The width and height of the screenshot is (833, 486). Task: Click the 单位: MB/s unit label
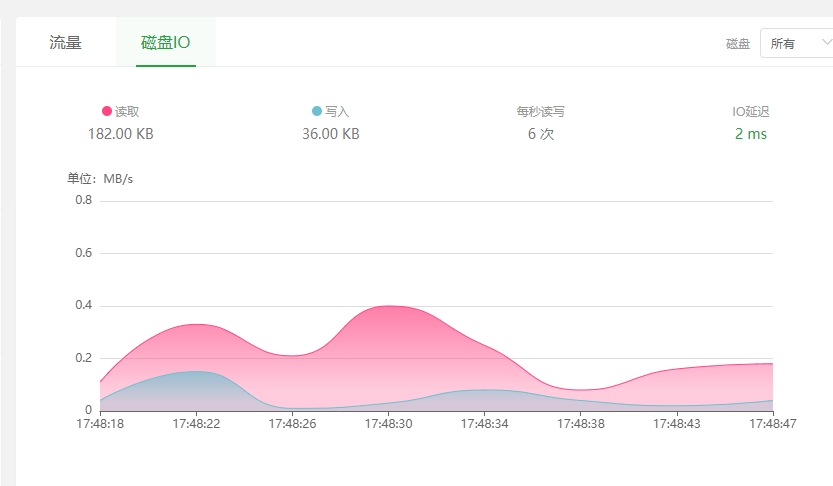[x=100, y=179]
